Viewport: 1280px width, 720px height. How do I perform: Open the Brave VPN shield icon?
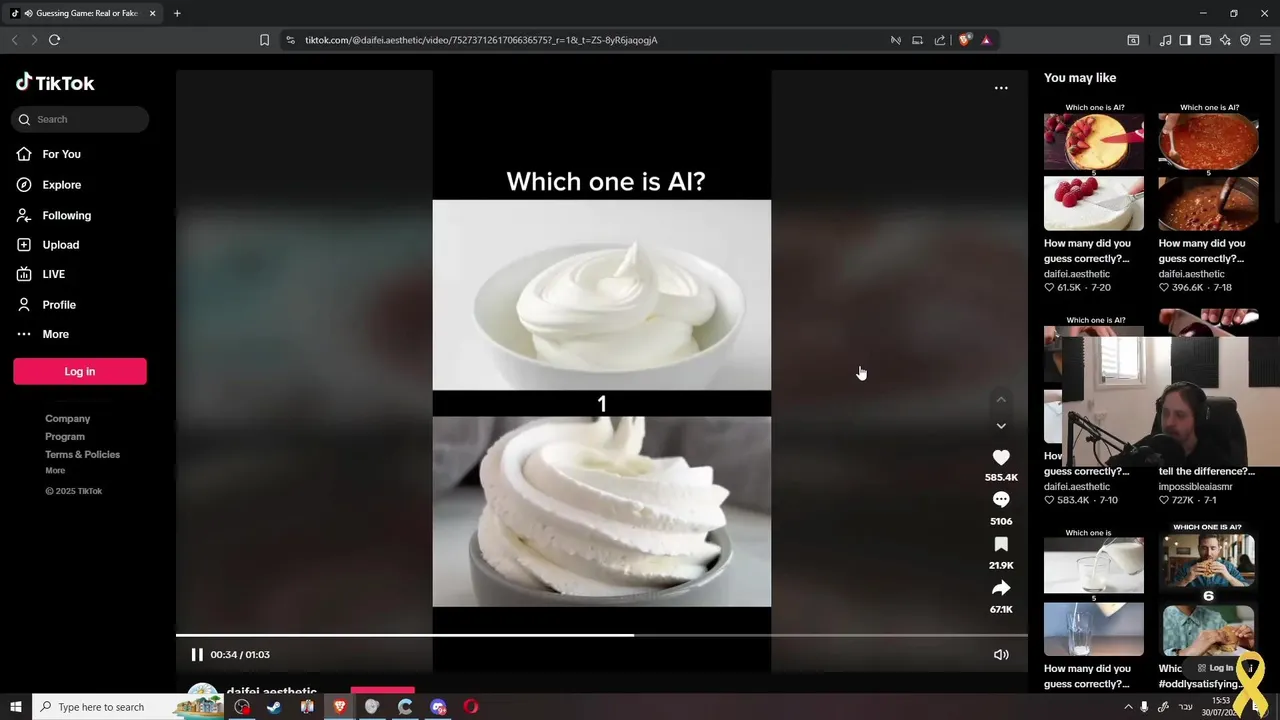pyautogui.click(x=1245, y=40)
